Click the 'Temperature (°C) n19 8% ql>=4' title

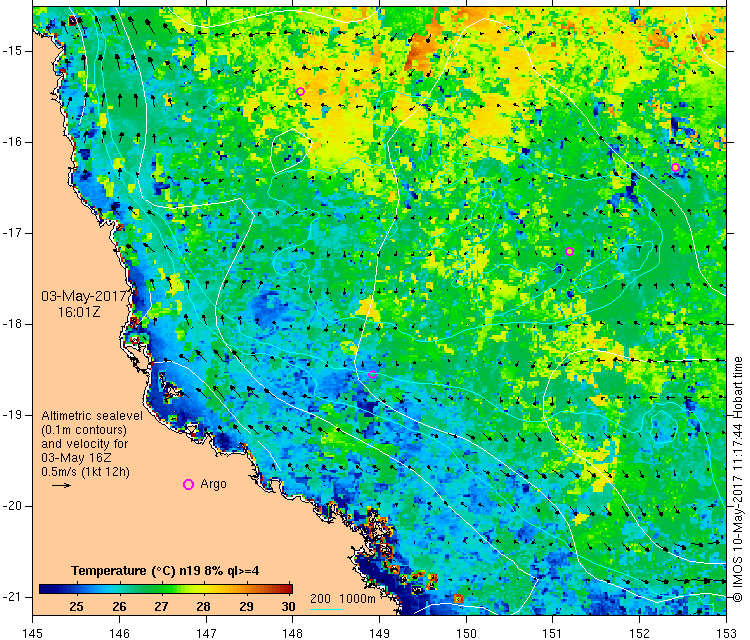pyautogui.click(x=165, y=571)
